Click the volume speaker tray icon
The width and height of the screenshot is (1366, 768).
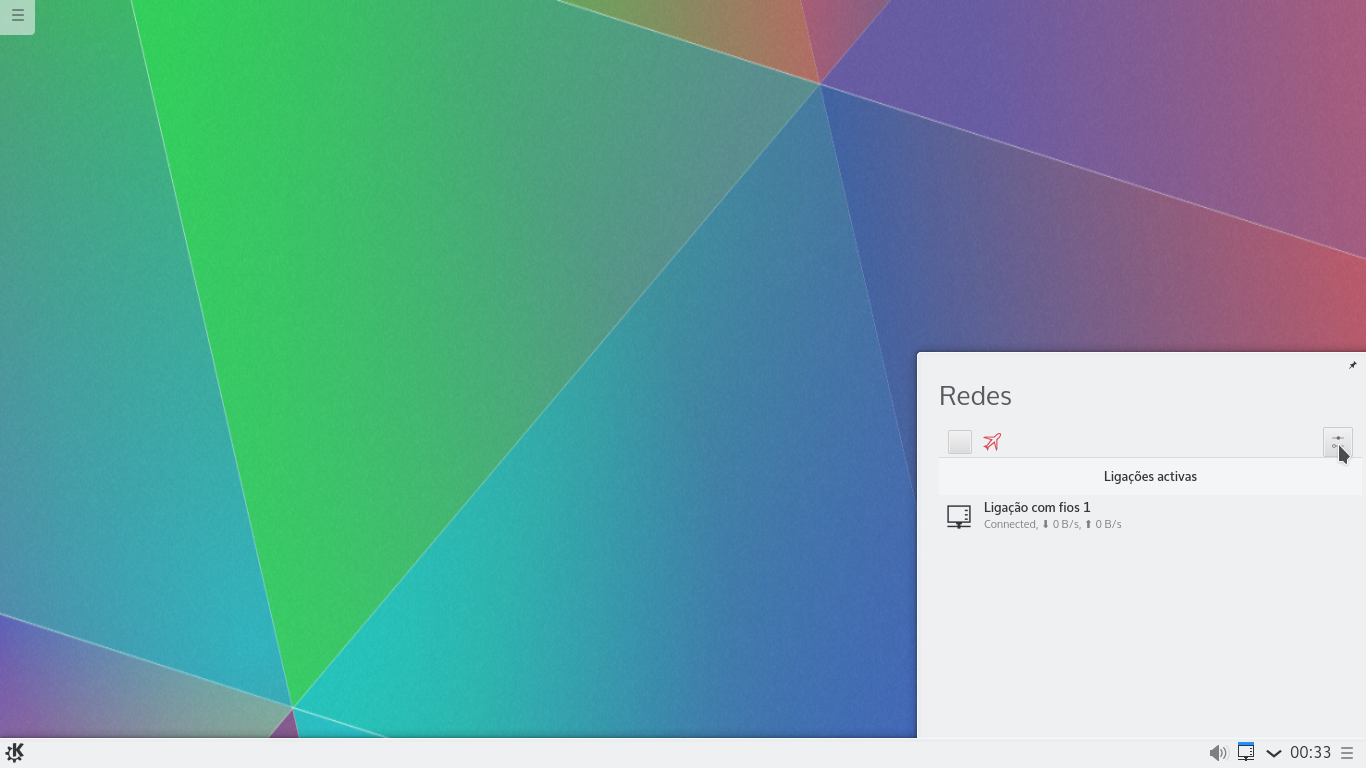tap(1217, 753)
